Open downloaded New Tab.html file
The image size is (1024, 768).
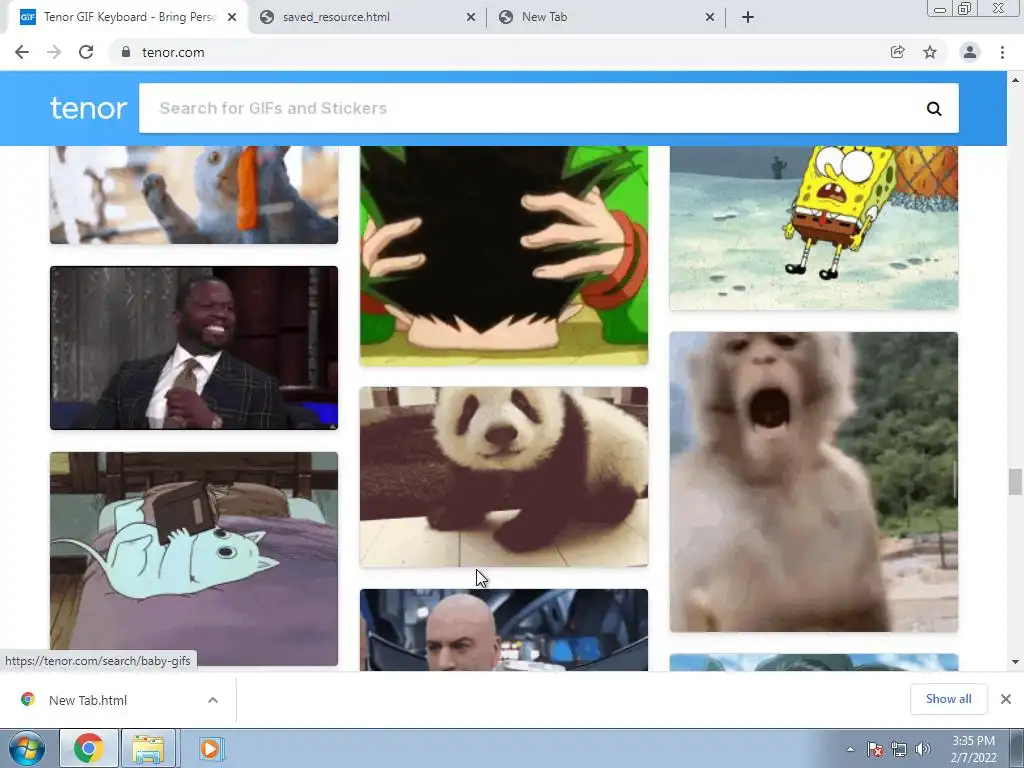[x=88, y=700]
